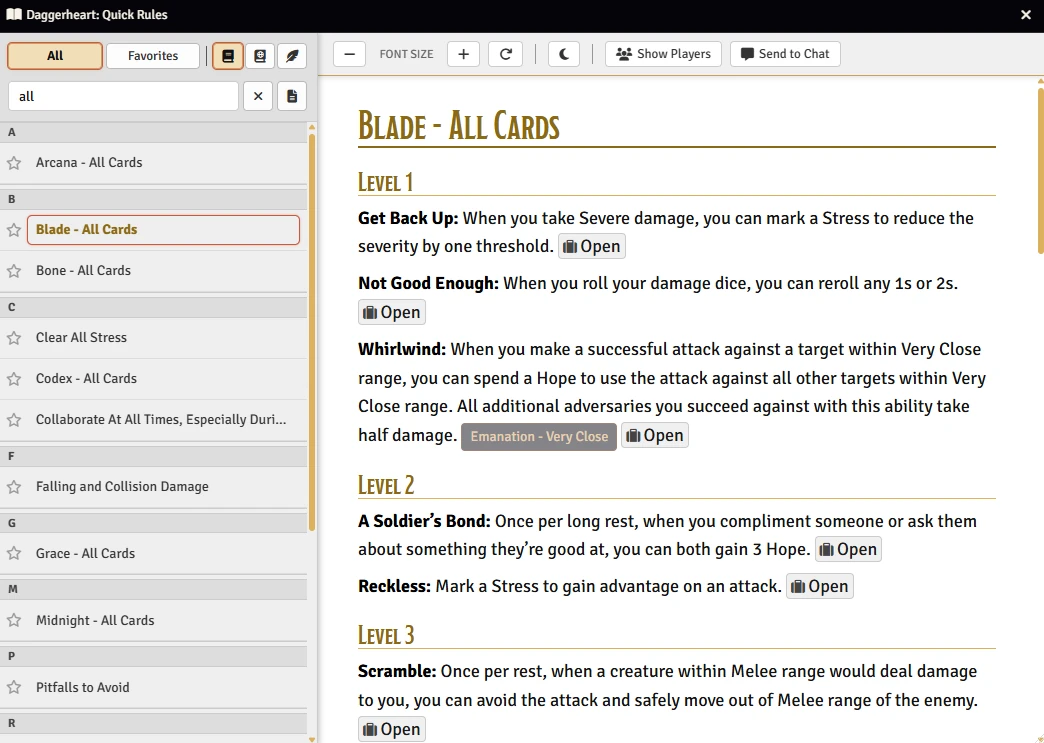The width and height of the screenshot is (1044, 743).
Task: Focus the search input containing 'all'
Action: coord(123,97)
